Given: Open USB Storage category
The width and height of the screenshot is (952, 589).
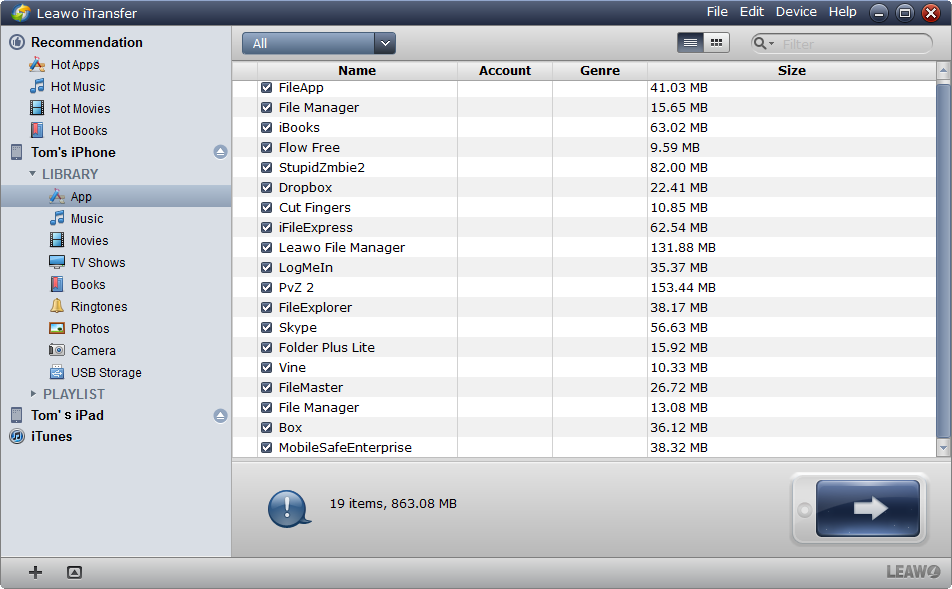Looking at the screenshot, I should coord(95,372).
